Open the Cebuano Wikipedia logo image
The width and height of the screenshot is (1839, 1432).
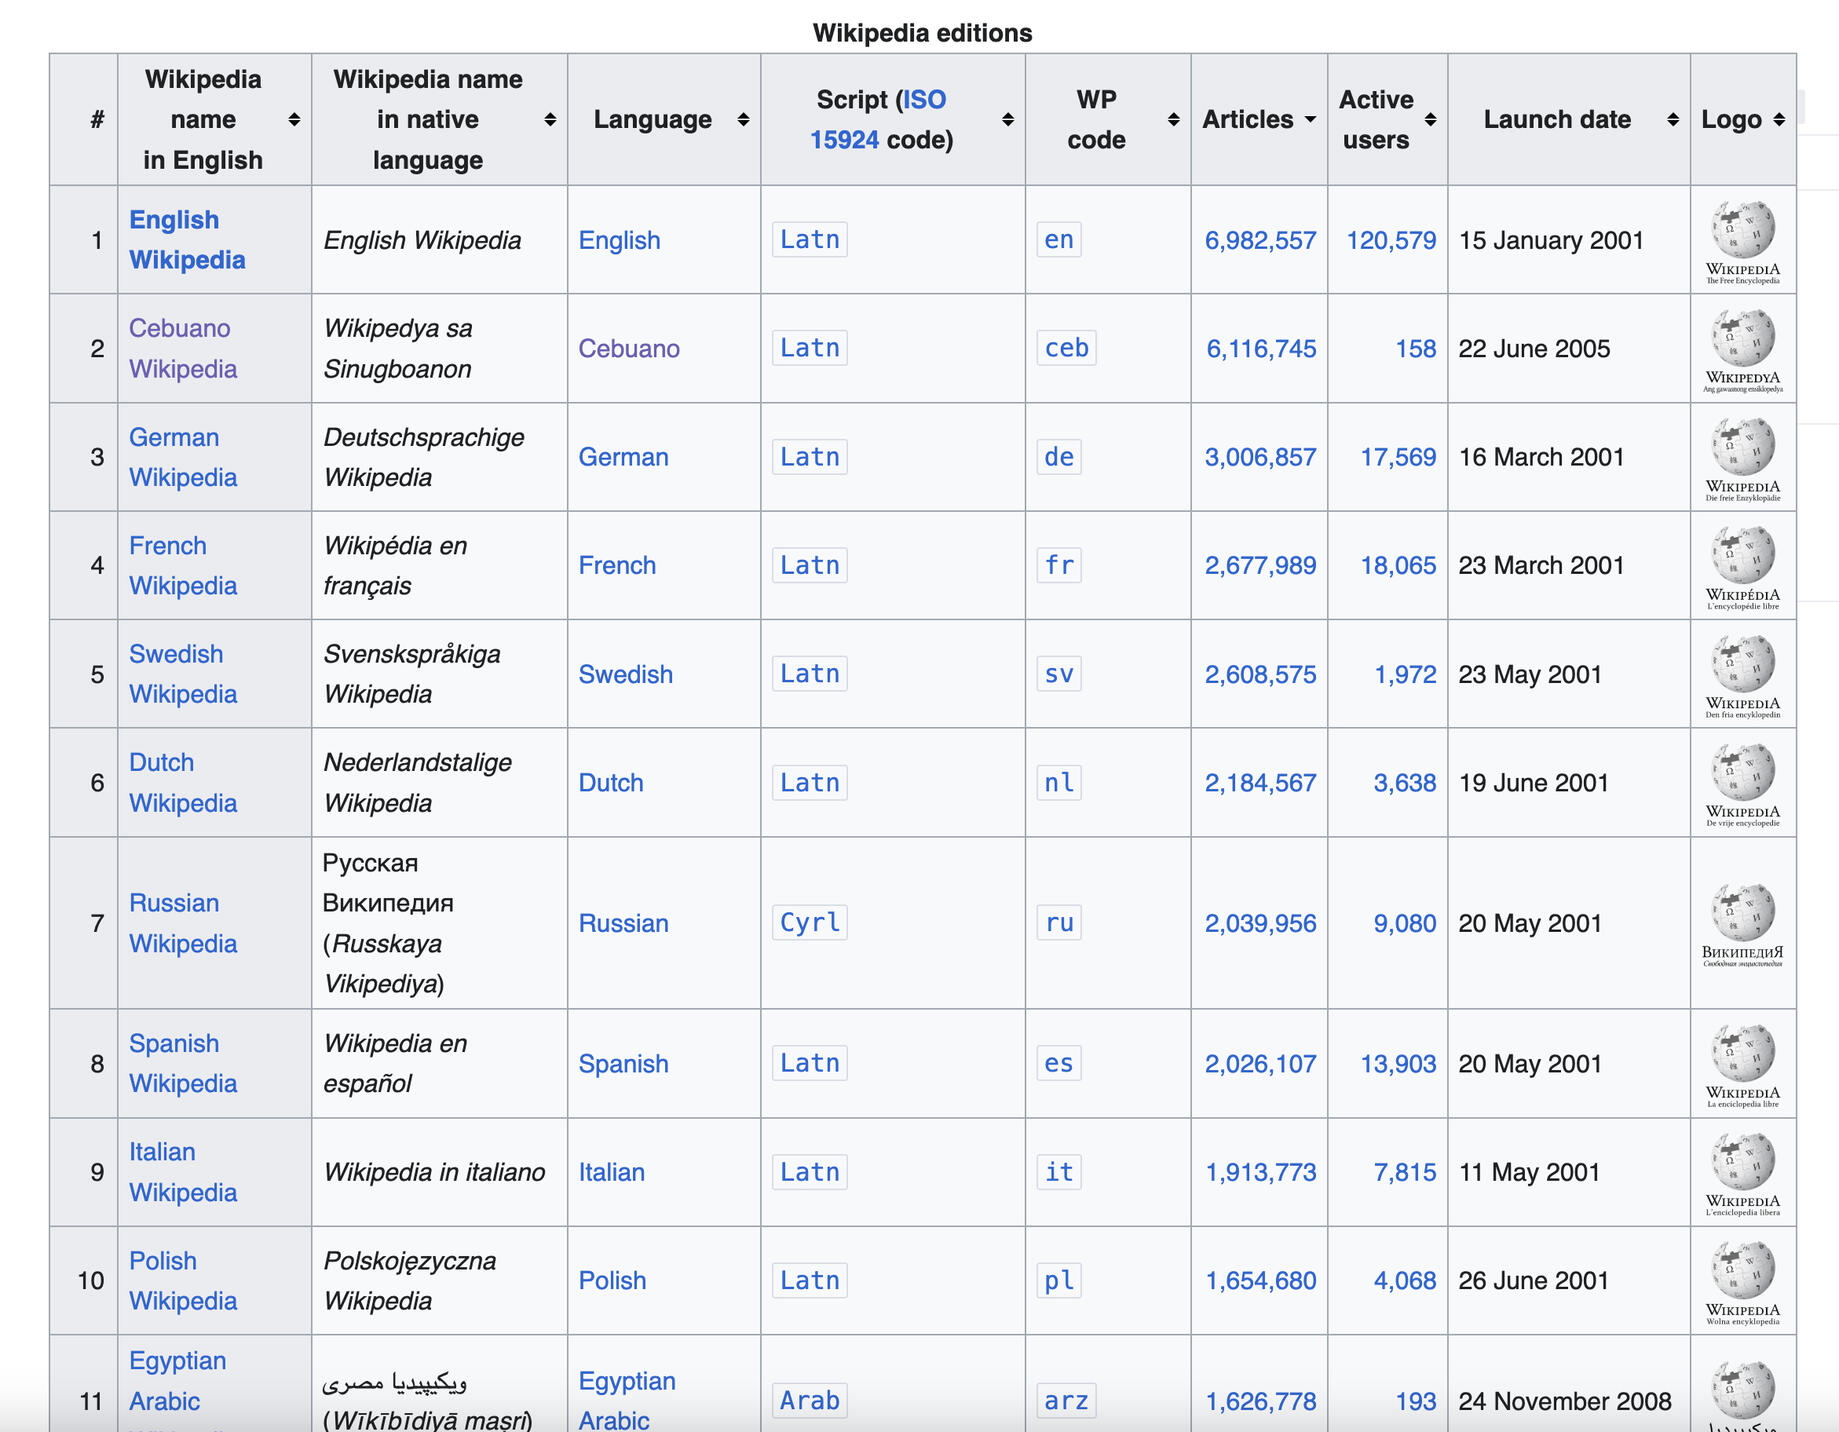coord(1742,348)
